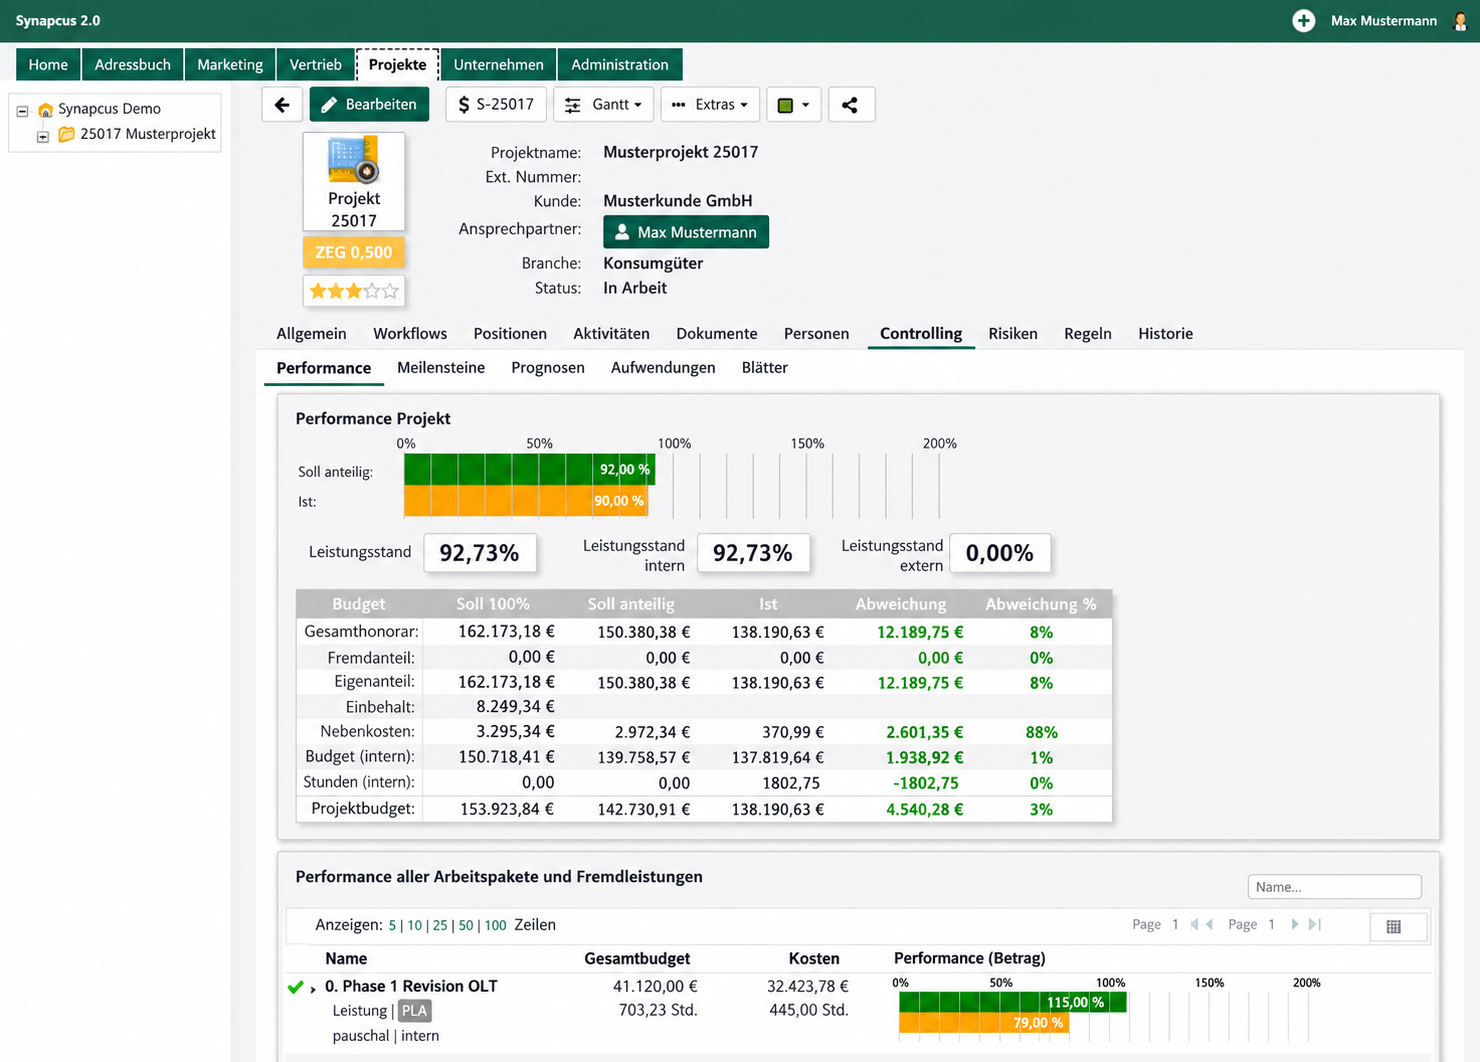The height and width of the screenshot is (1062, 1480).
Task: Click the share icon button
Action: coord(850,104)
